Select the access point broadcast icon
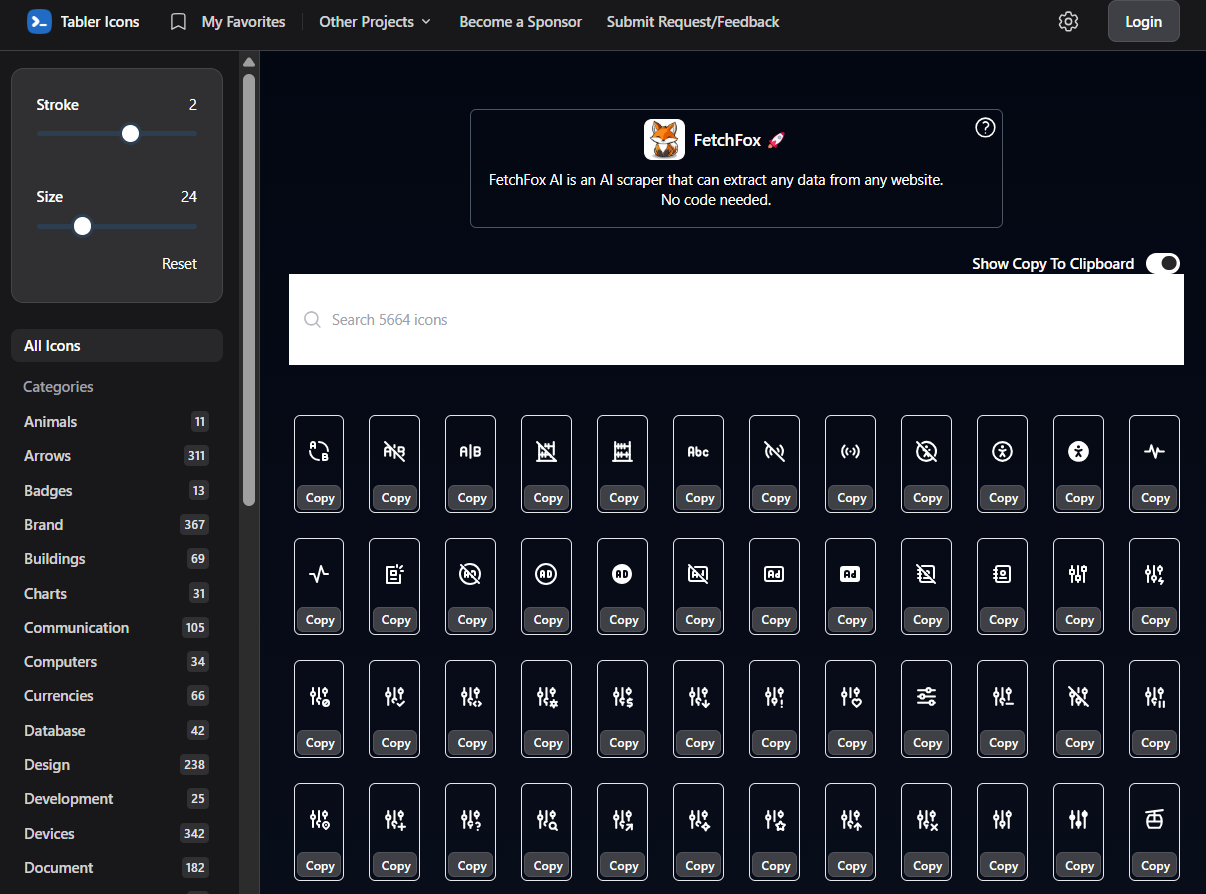This screenshot has width=1206, height=894. coord(851,452)
